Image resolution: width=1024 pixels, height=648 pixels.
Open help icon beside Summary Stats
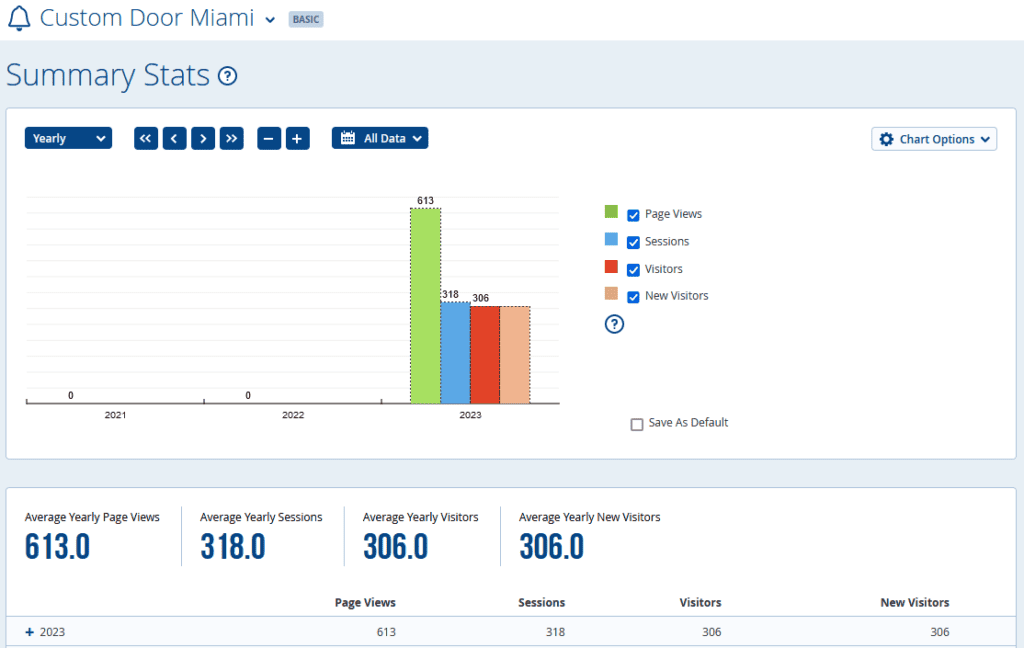coord(228,76)
